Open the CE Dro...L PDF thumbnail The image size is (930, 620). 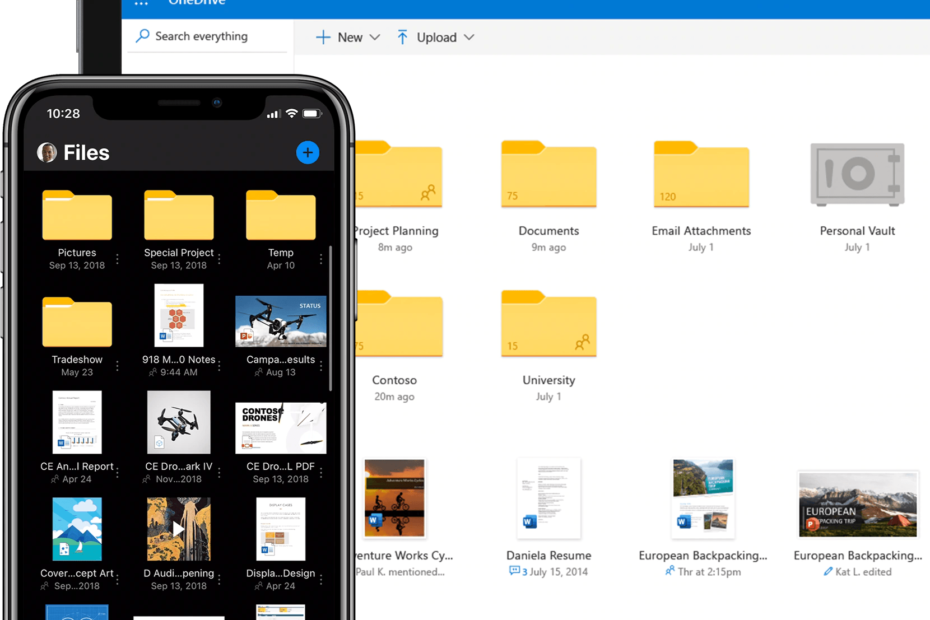pyautogui.click(x=281, y=428)
